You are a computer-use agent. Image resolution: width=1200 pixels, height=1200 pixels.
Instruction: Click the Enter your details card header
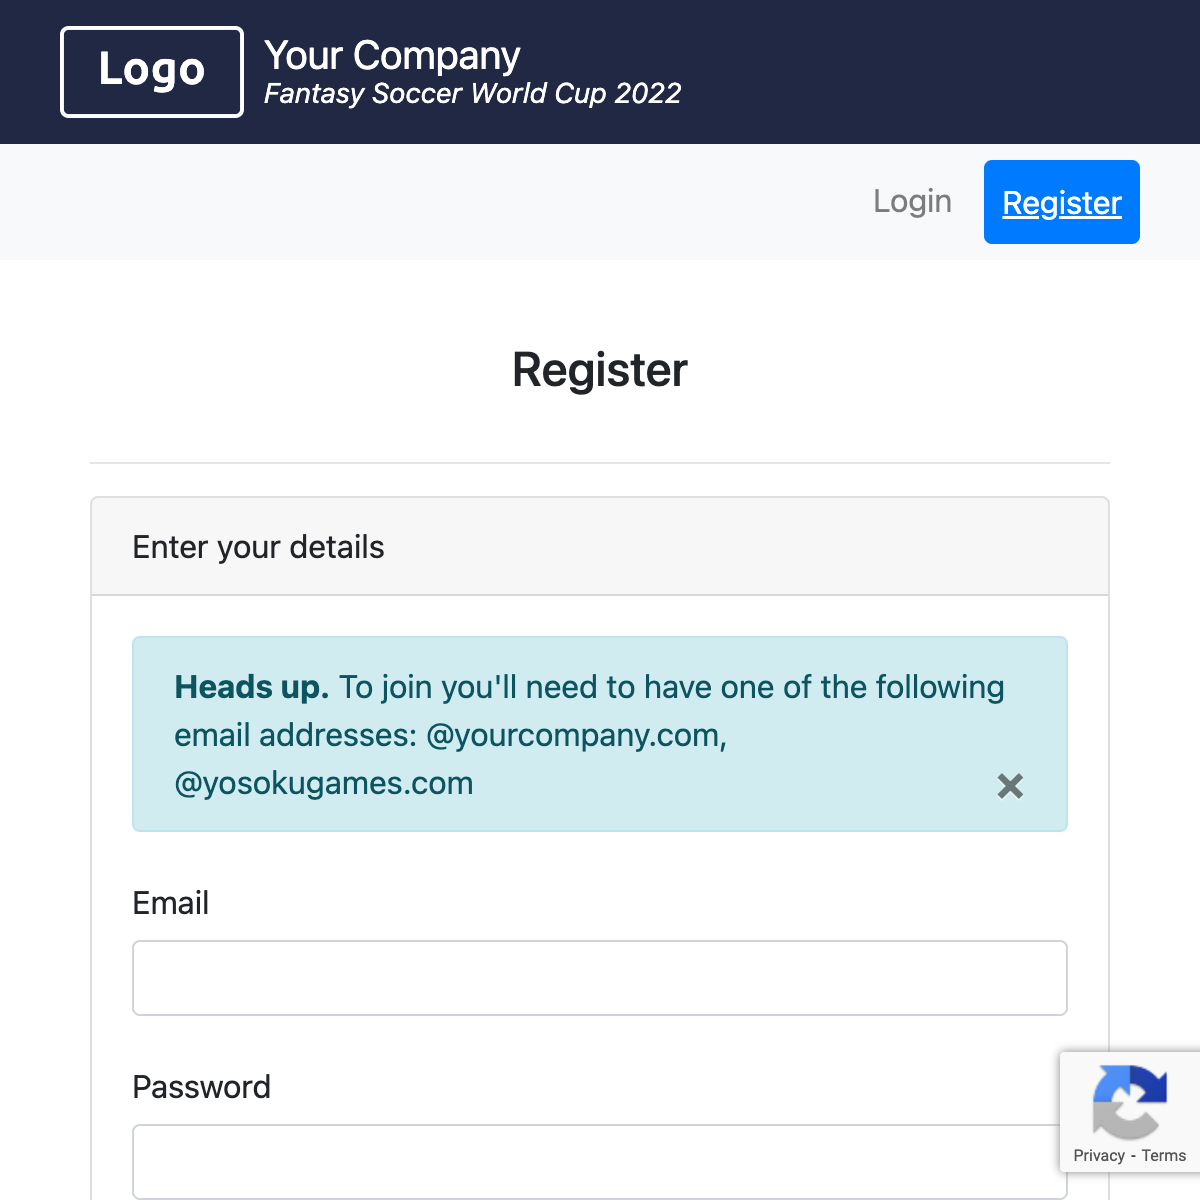[258, 547]
